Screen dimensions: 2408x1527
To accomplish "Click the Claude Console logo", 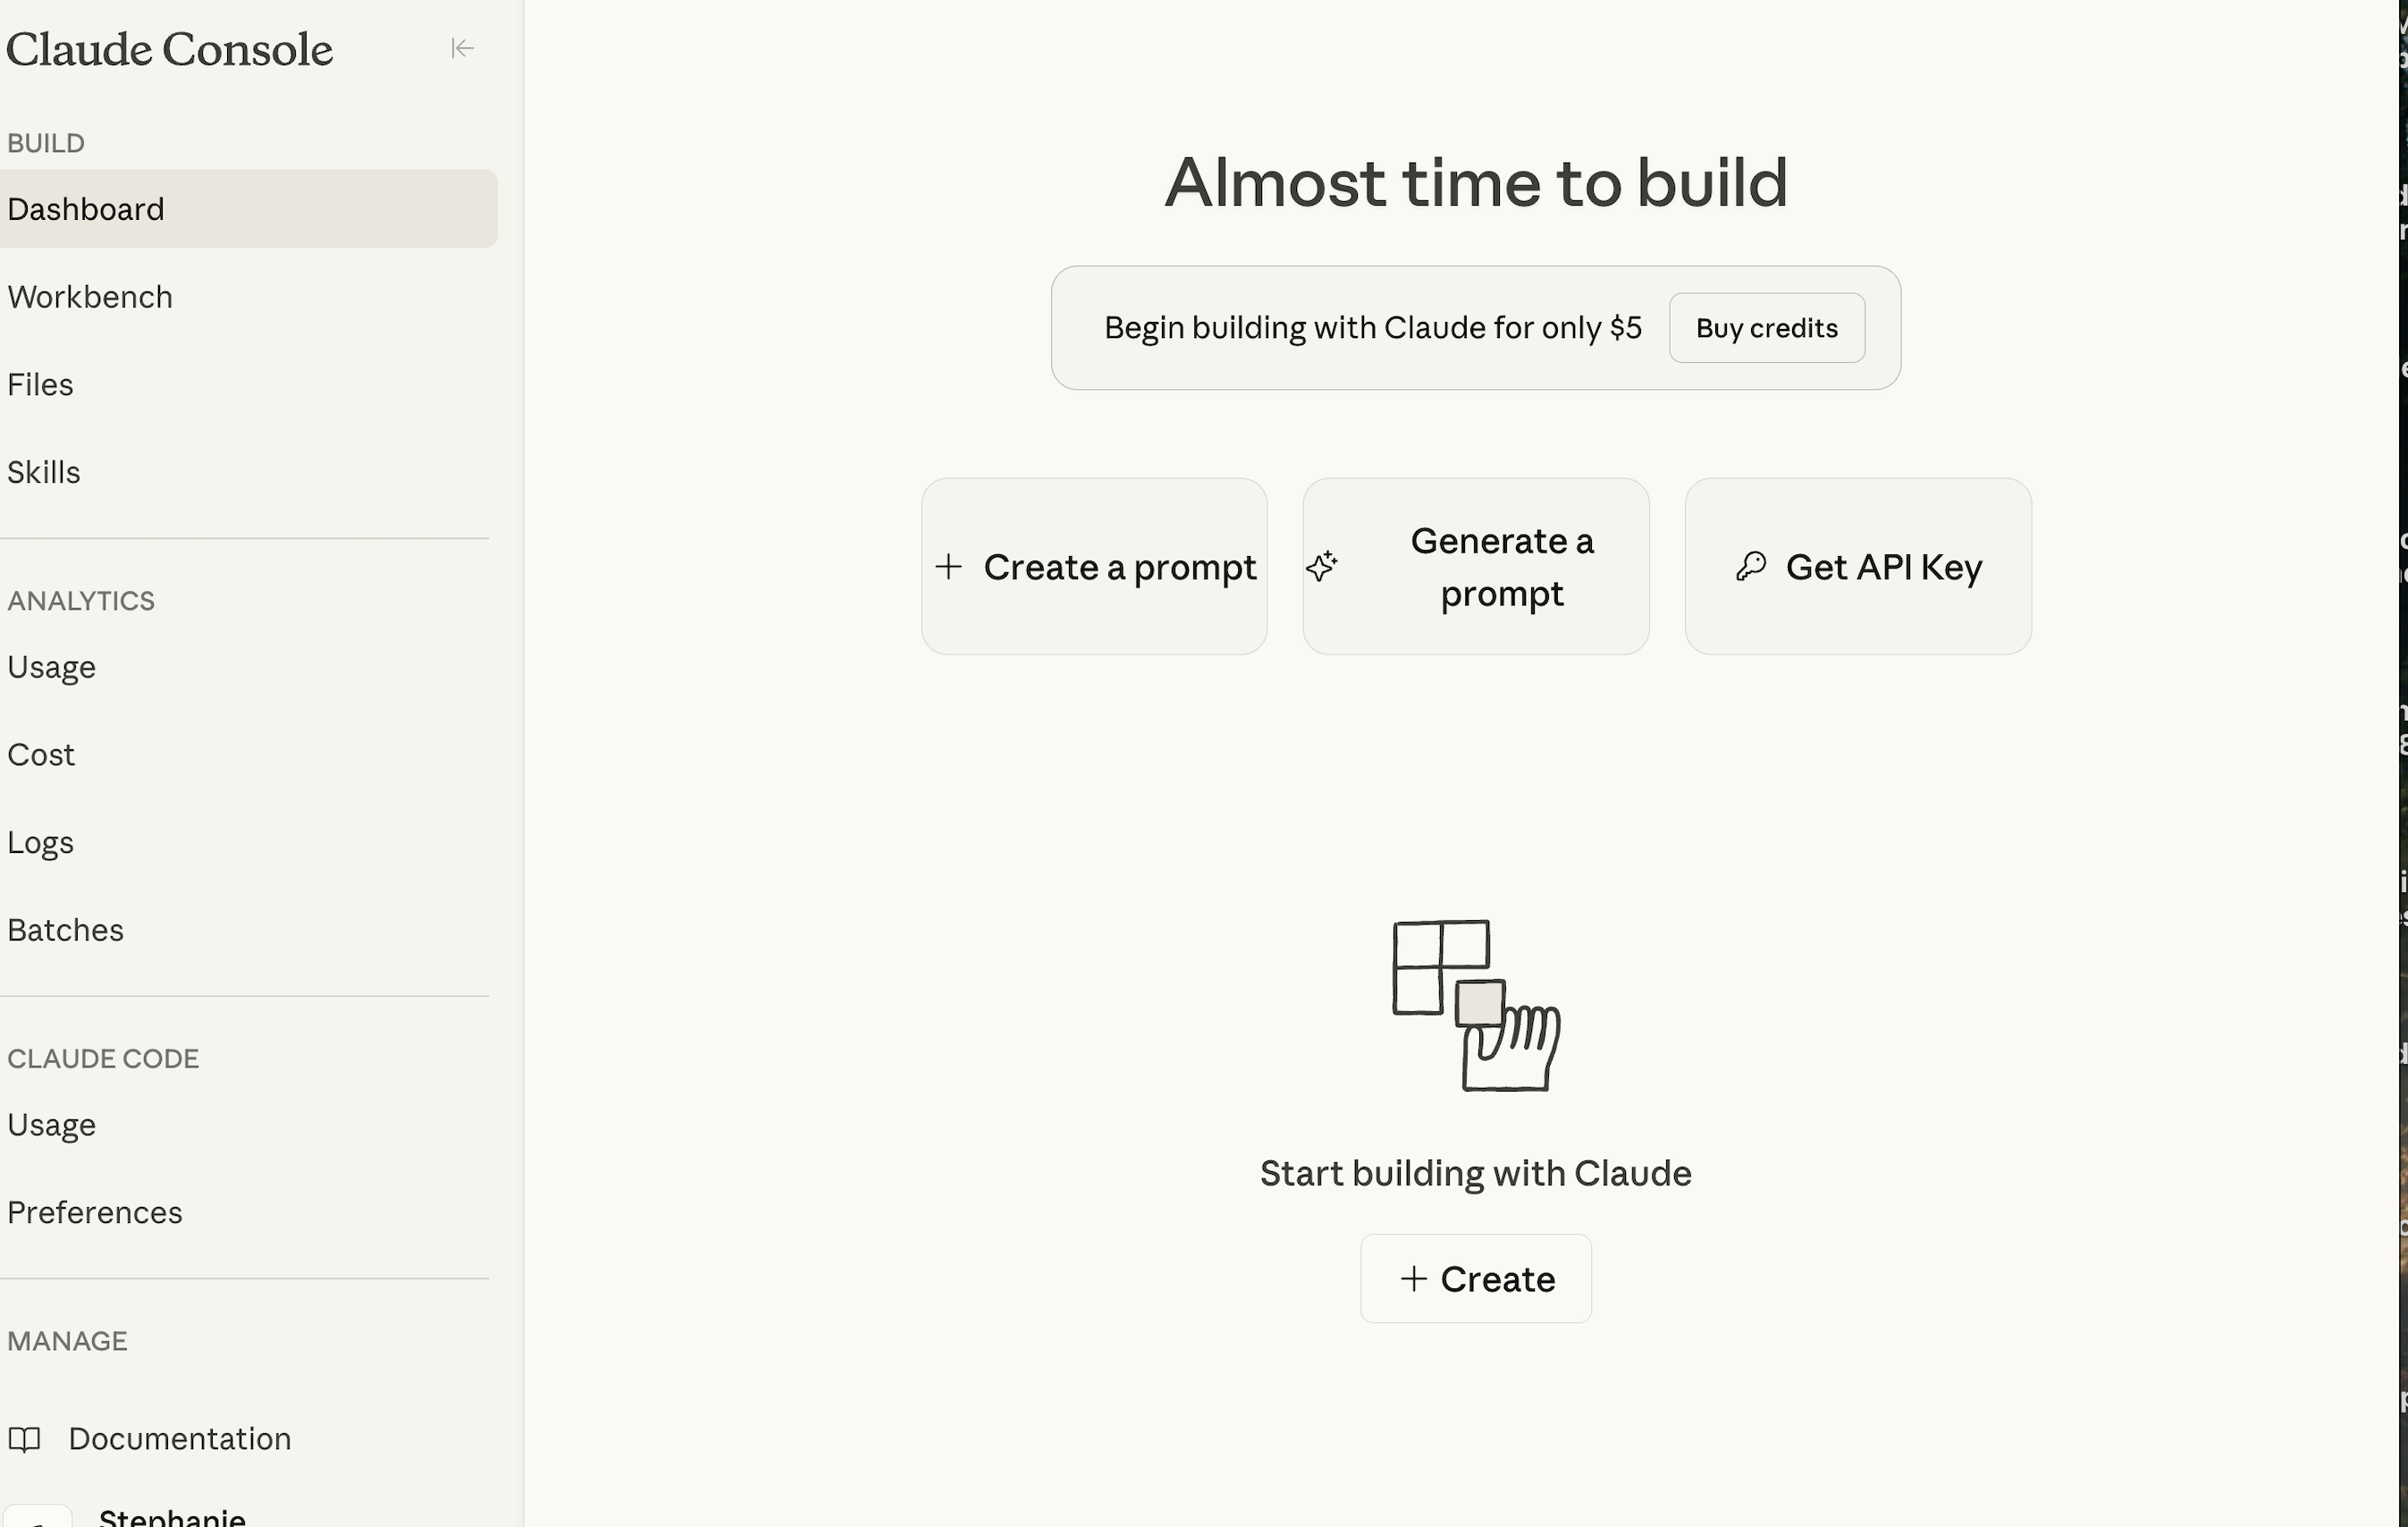I will click(x=169, y=48).
